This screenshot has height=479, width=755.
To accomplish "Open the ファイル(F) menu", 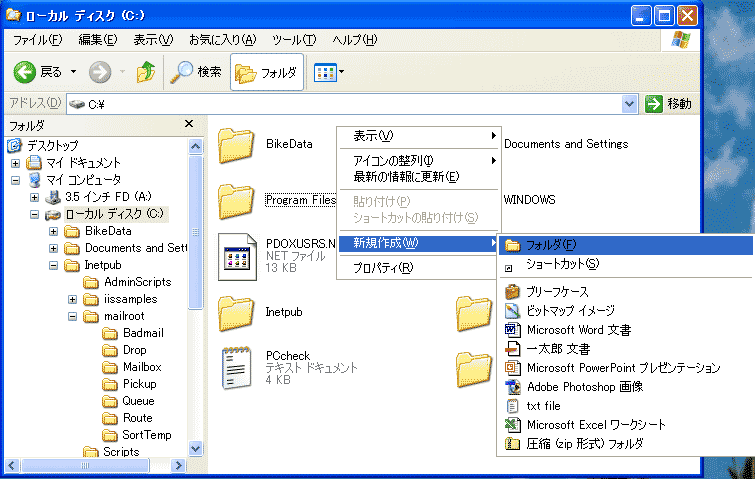I will click(37, 40).
